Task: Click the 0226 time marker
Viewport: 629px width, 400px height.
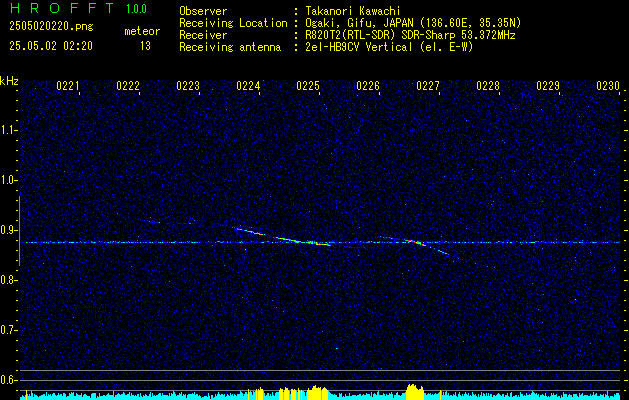Action: click(x=368, y=86)
